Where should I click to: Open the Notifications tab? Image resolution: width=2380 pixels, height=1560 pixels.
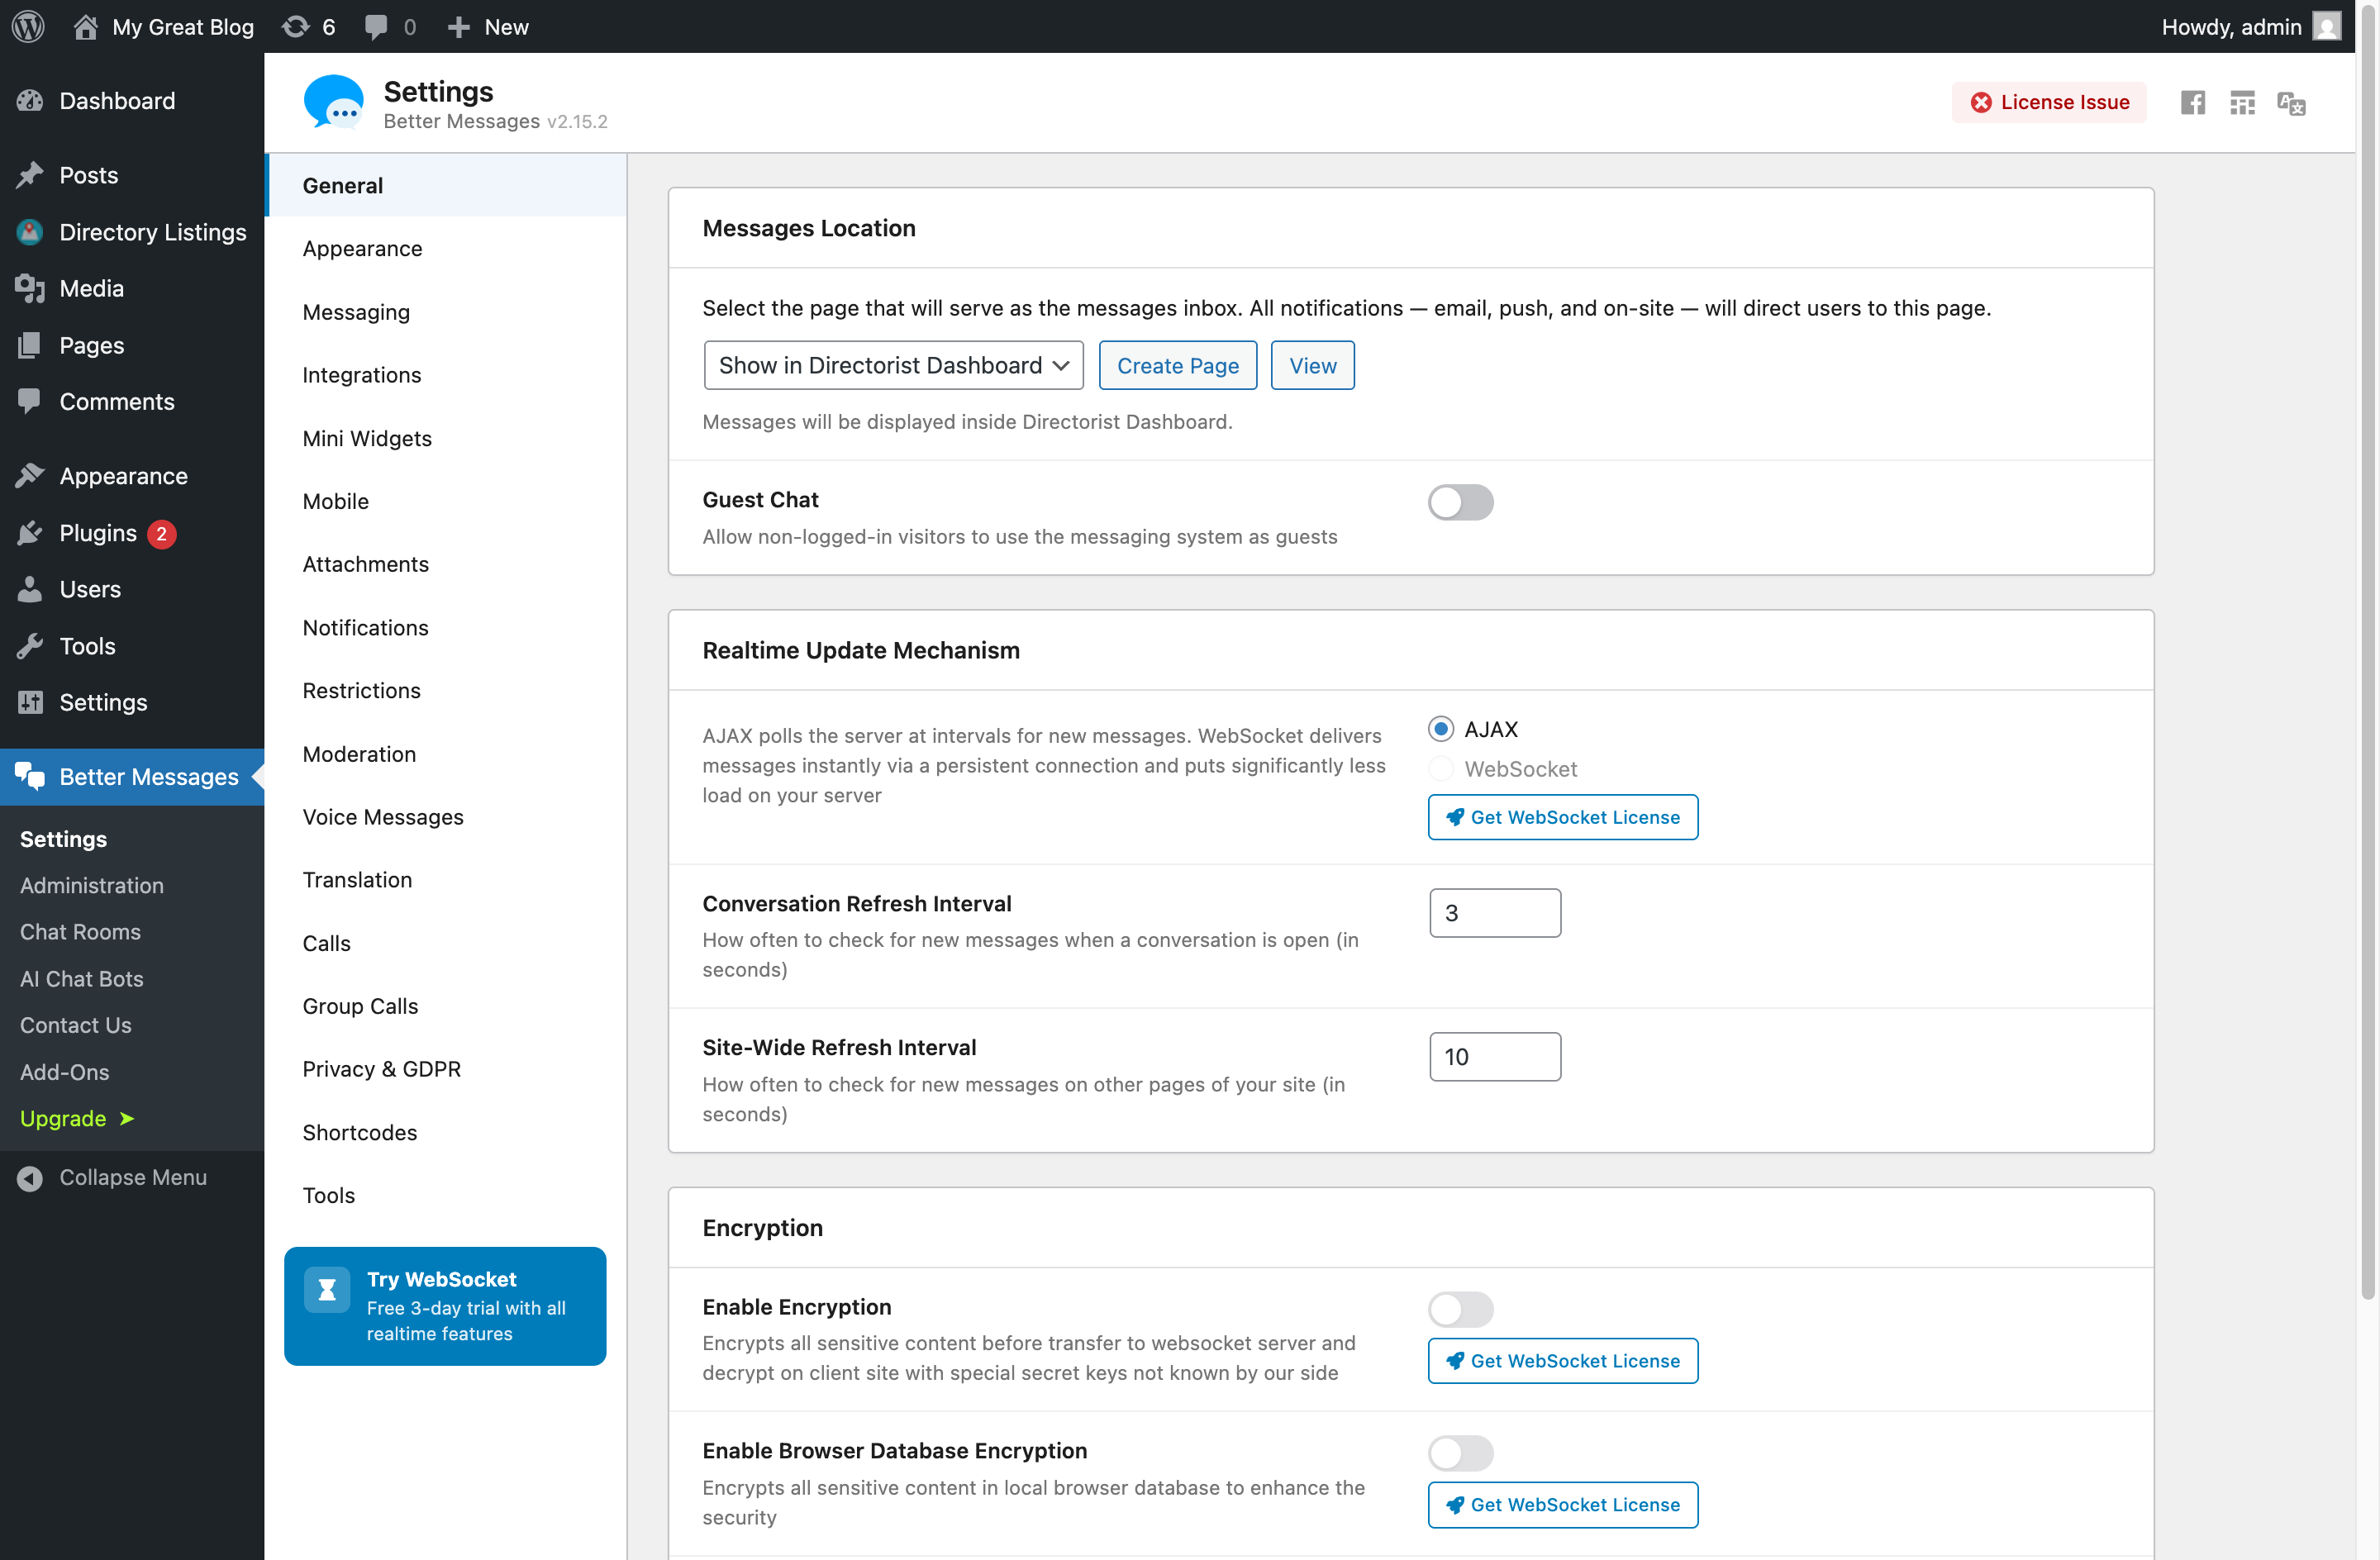(446, 627)
